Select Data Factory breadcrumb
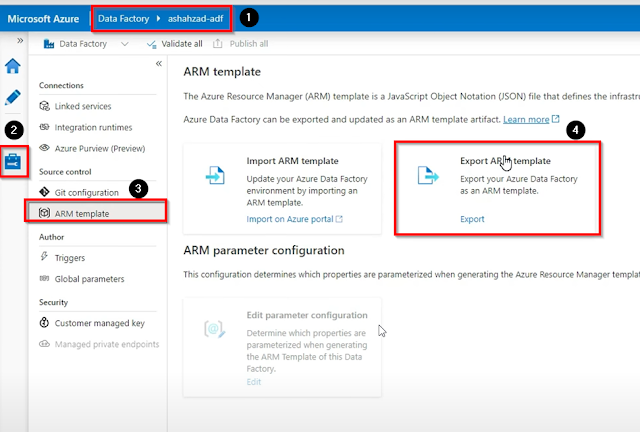This screenshot has width=640, height=432. 123,19
